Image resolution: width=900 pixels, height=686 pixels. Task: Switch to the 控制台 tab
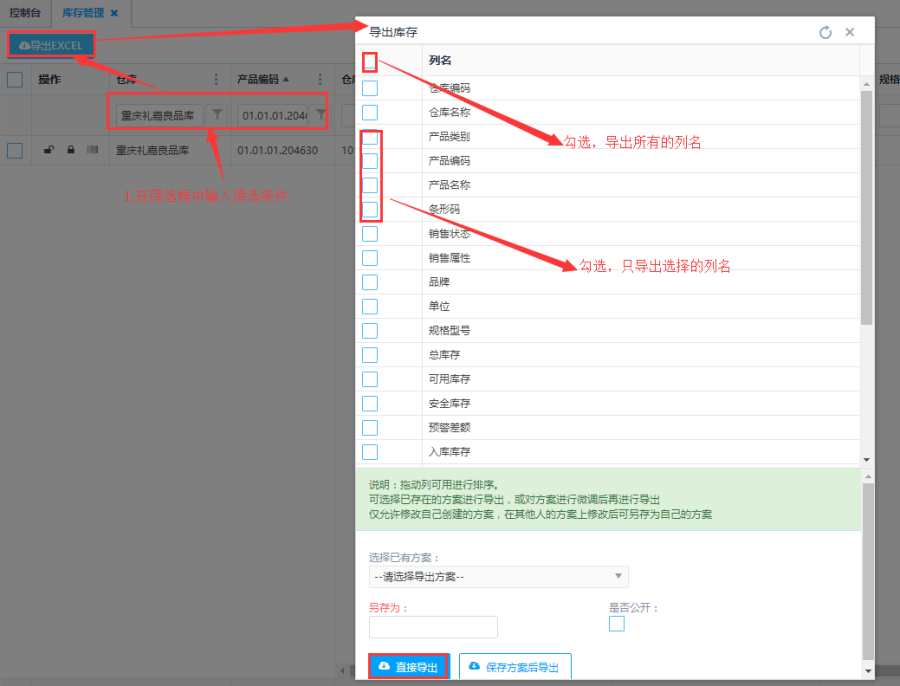[x=26, y=13]
